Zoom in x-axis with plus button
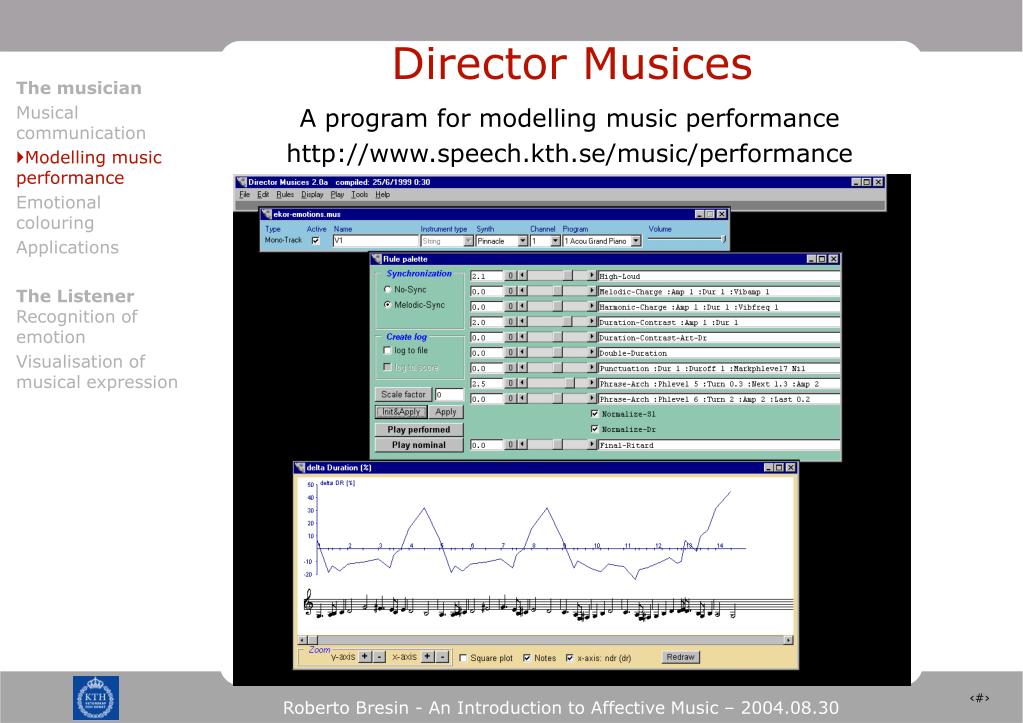1023x723 pixels. (x=427, y=656)
